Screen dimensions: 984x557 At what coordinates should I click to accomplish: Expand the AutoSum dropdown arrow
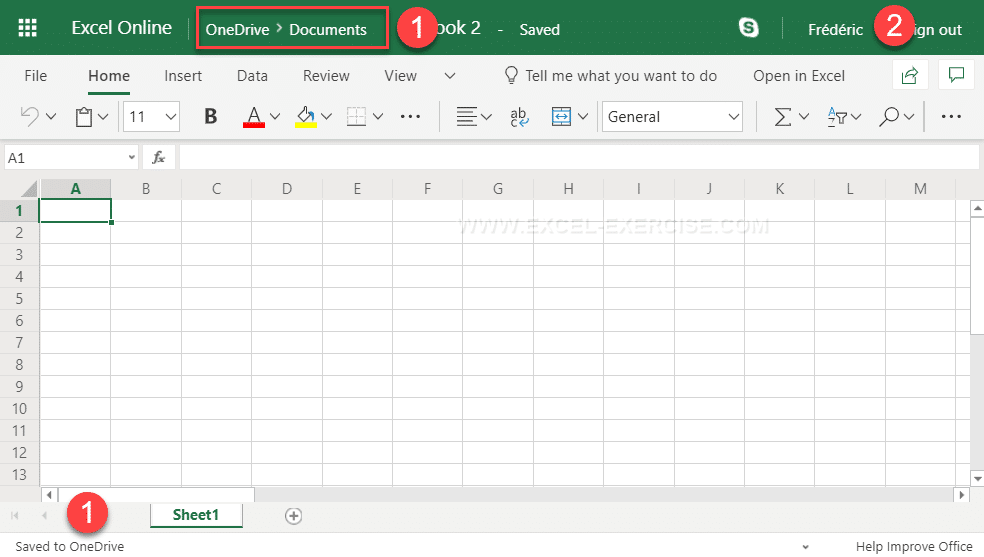click(804, 117)
